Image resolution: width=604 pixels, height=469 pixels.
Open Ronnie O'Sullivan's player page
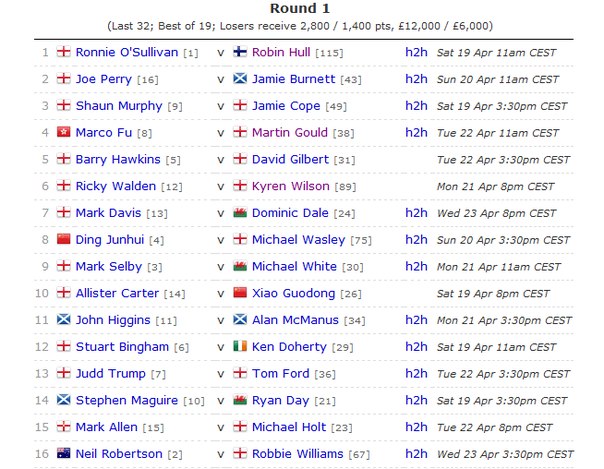tap(127, 52)
